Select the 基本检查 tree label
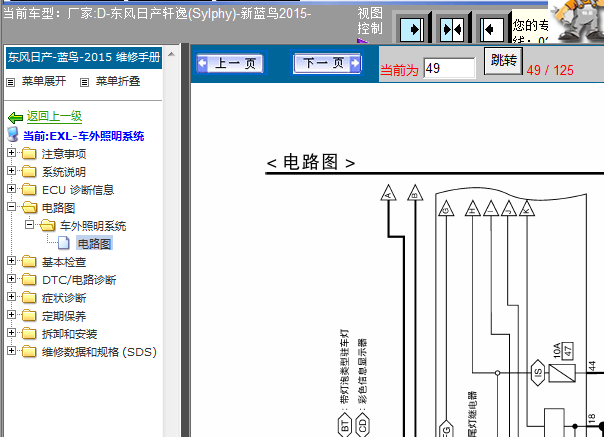Image resolution: width=604 pixels, height=437 pixels. [x=64, y=262]
